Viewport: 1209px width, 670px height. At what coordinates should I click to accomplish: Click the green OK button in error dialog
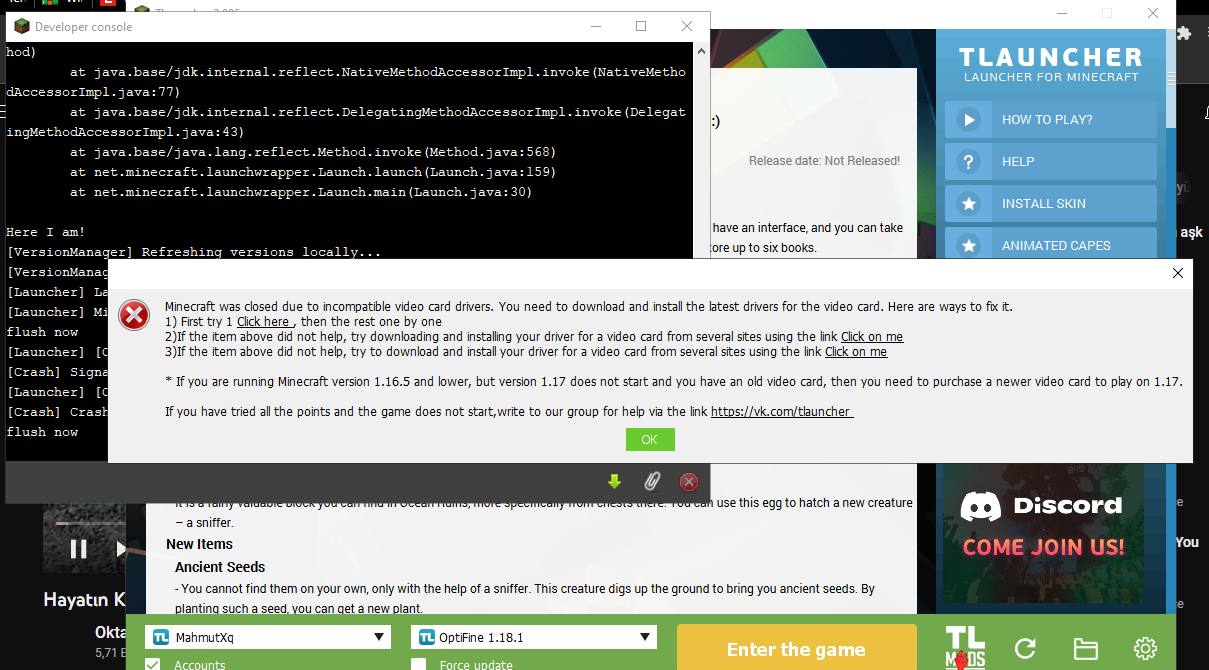pyautogui.click(x=650, y=440)
